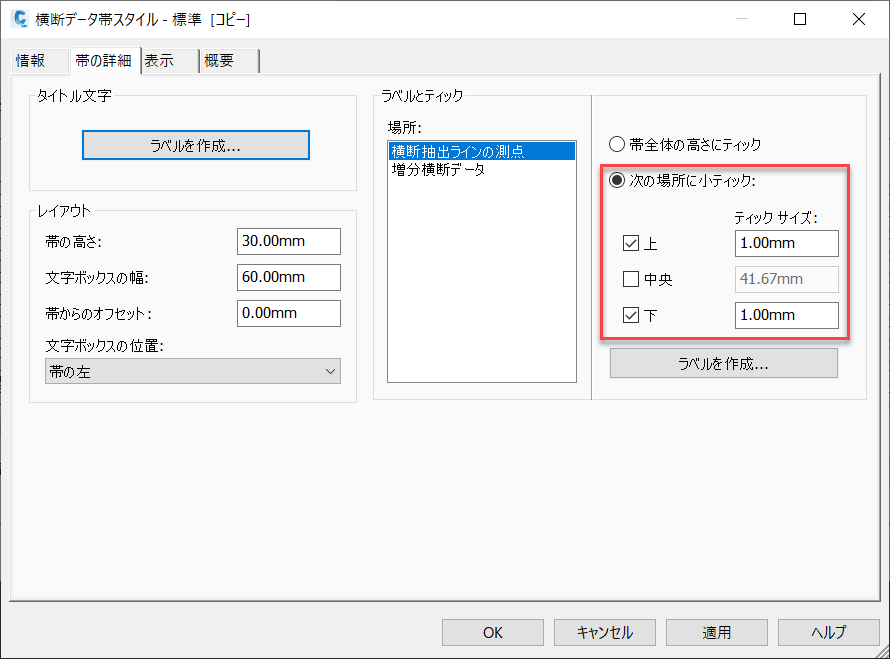Close the dialog with the X button
890x659 pixels.
[x=858, y=19]
